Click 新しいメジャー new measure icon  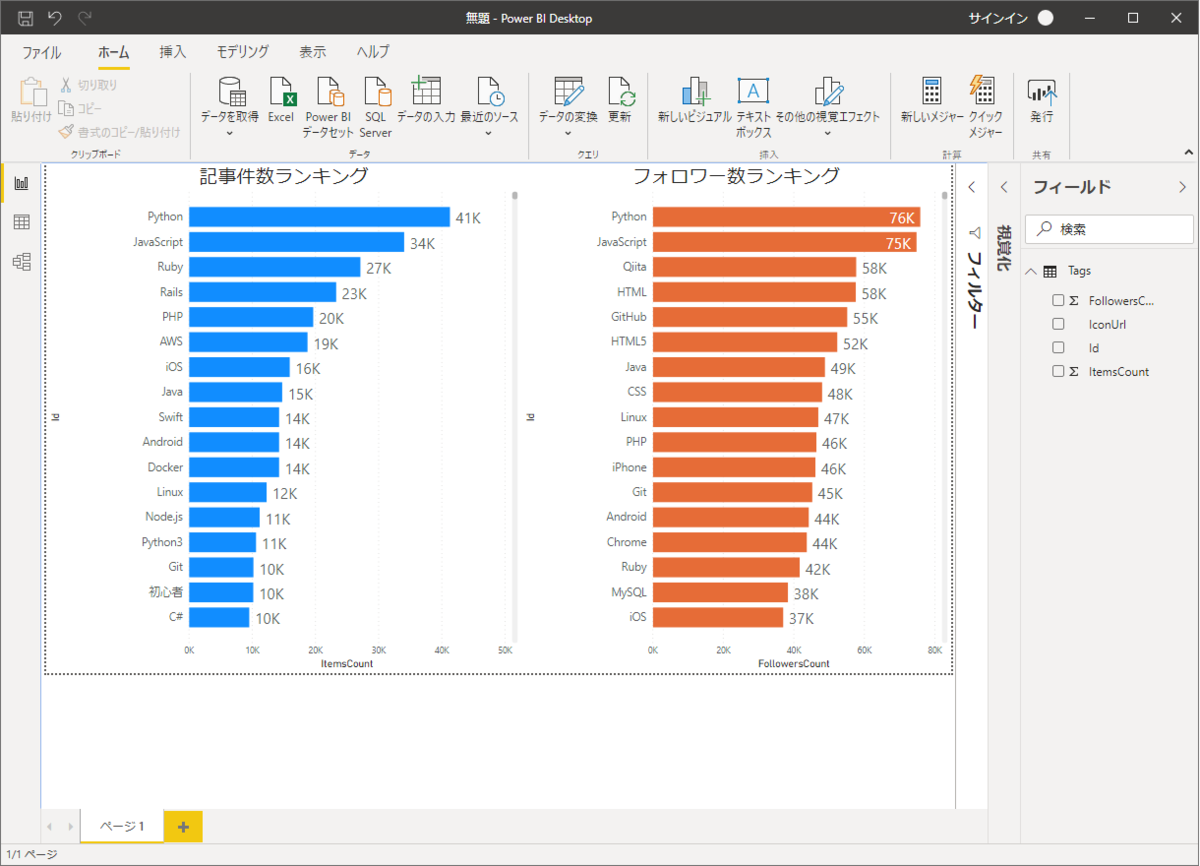point(932,92)
